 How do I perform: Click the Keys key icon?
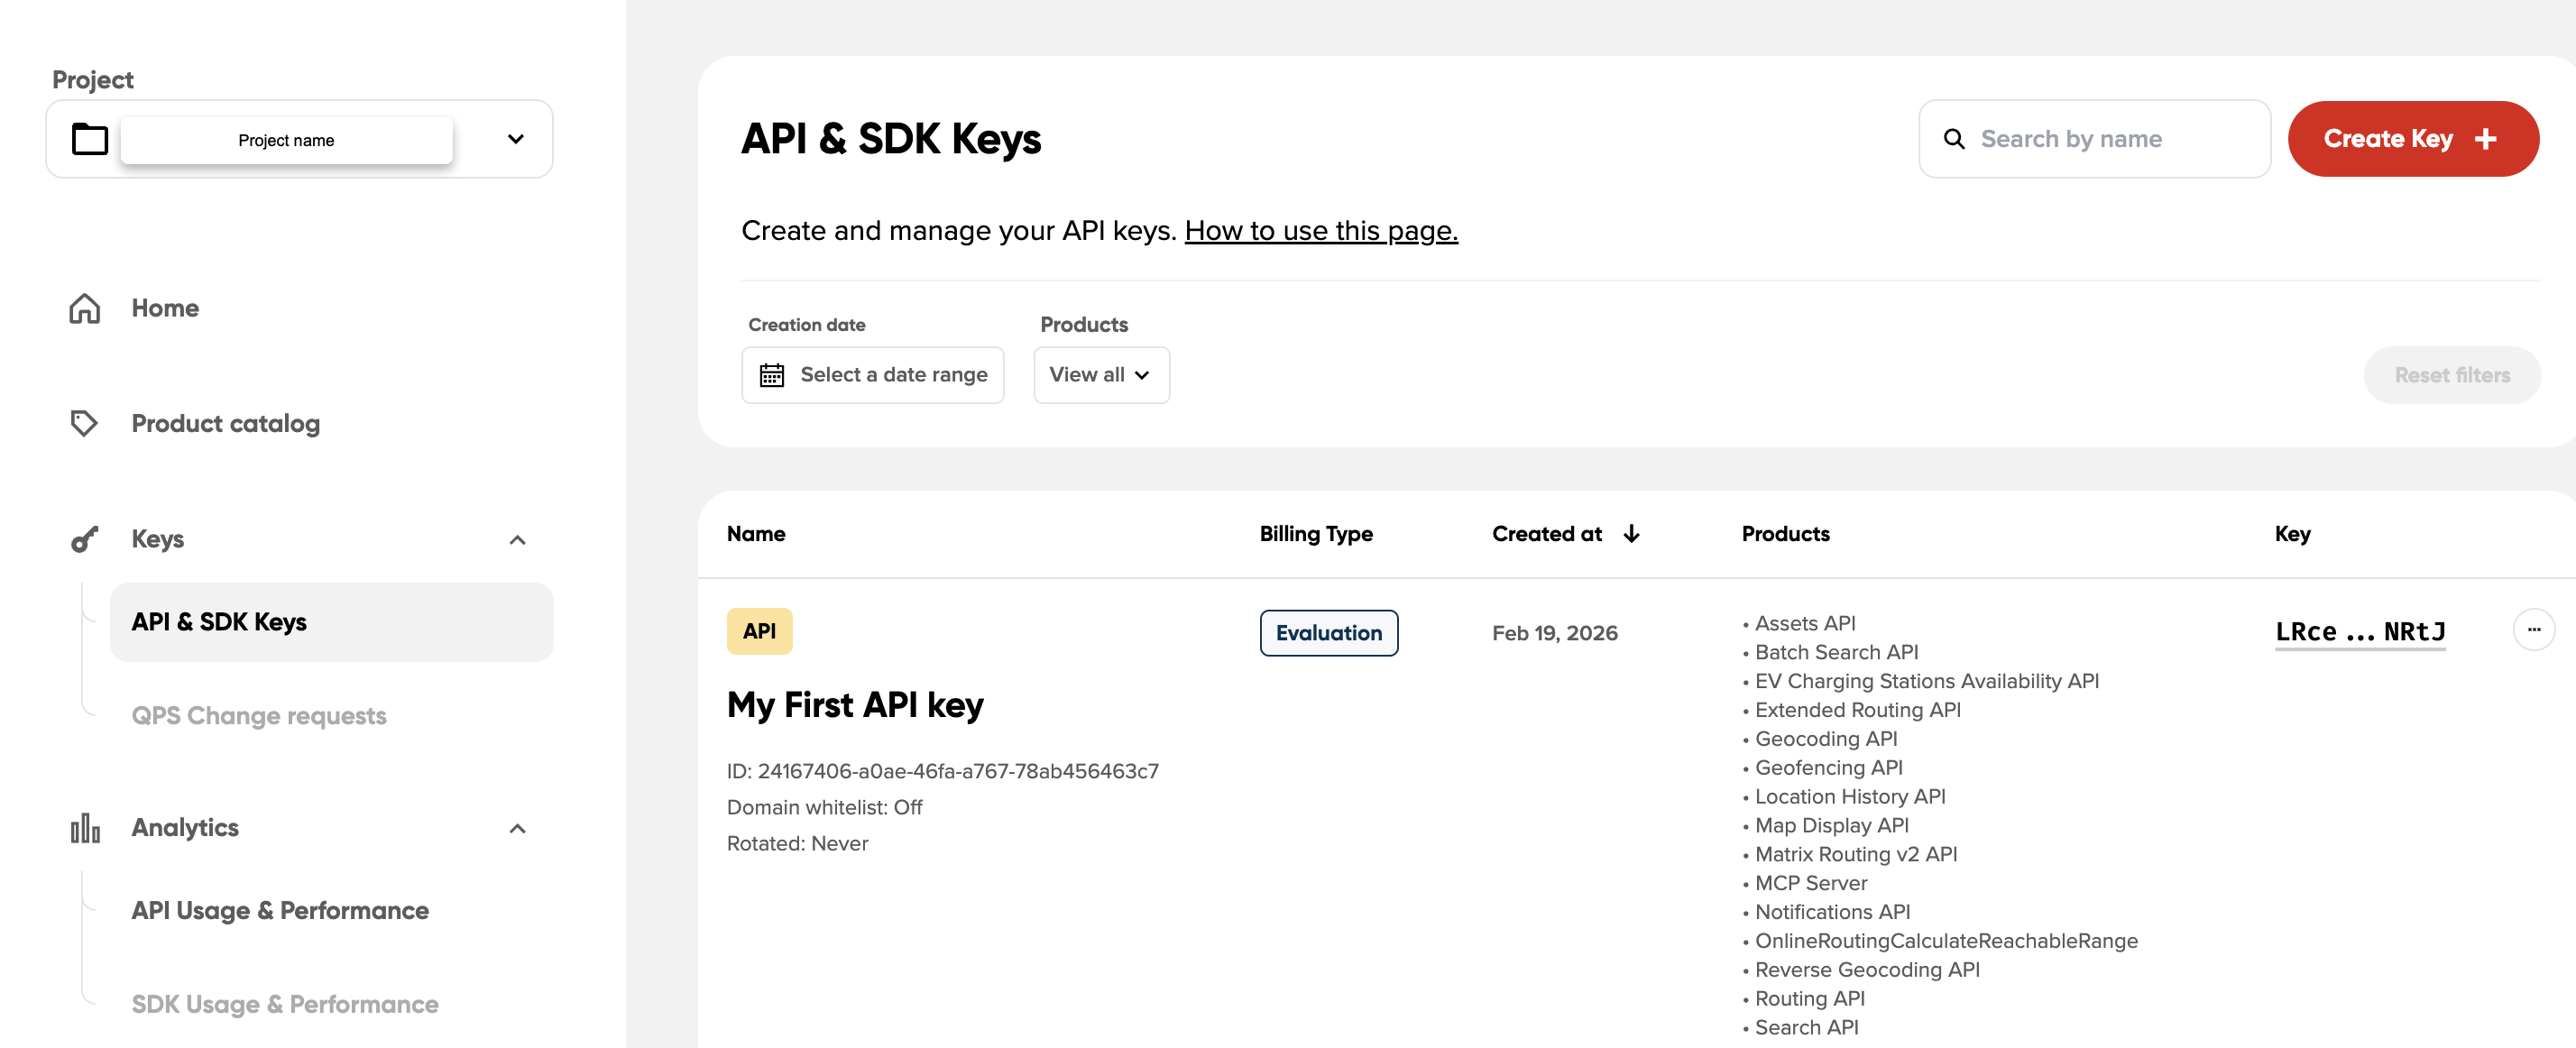85,539
